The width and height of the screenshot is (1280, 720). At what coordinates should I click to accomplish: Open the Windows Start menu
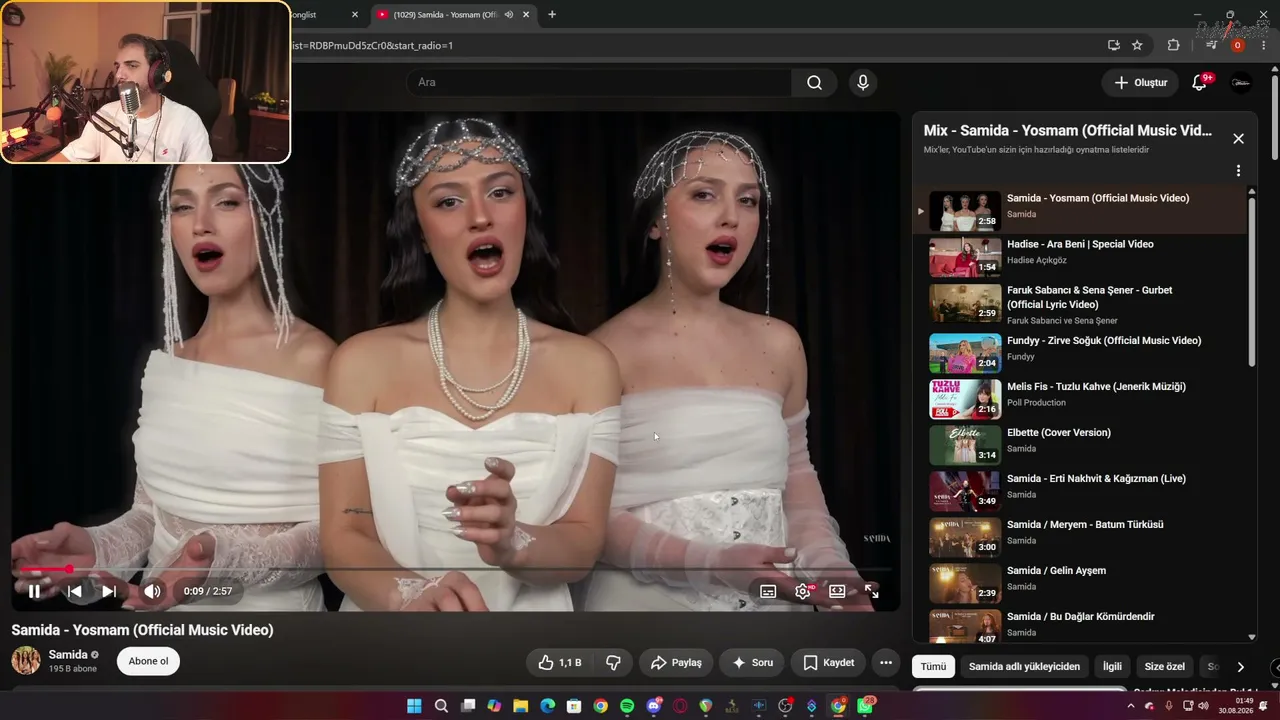coord(414,706)
